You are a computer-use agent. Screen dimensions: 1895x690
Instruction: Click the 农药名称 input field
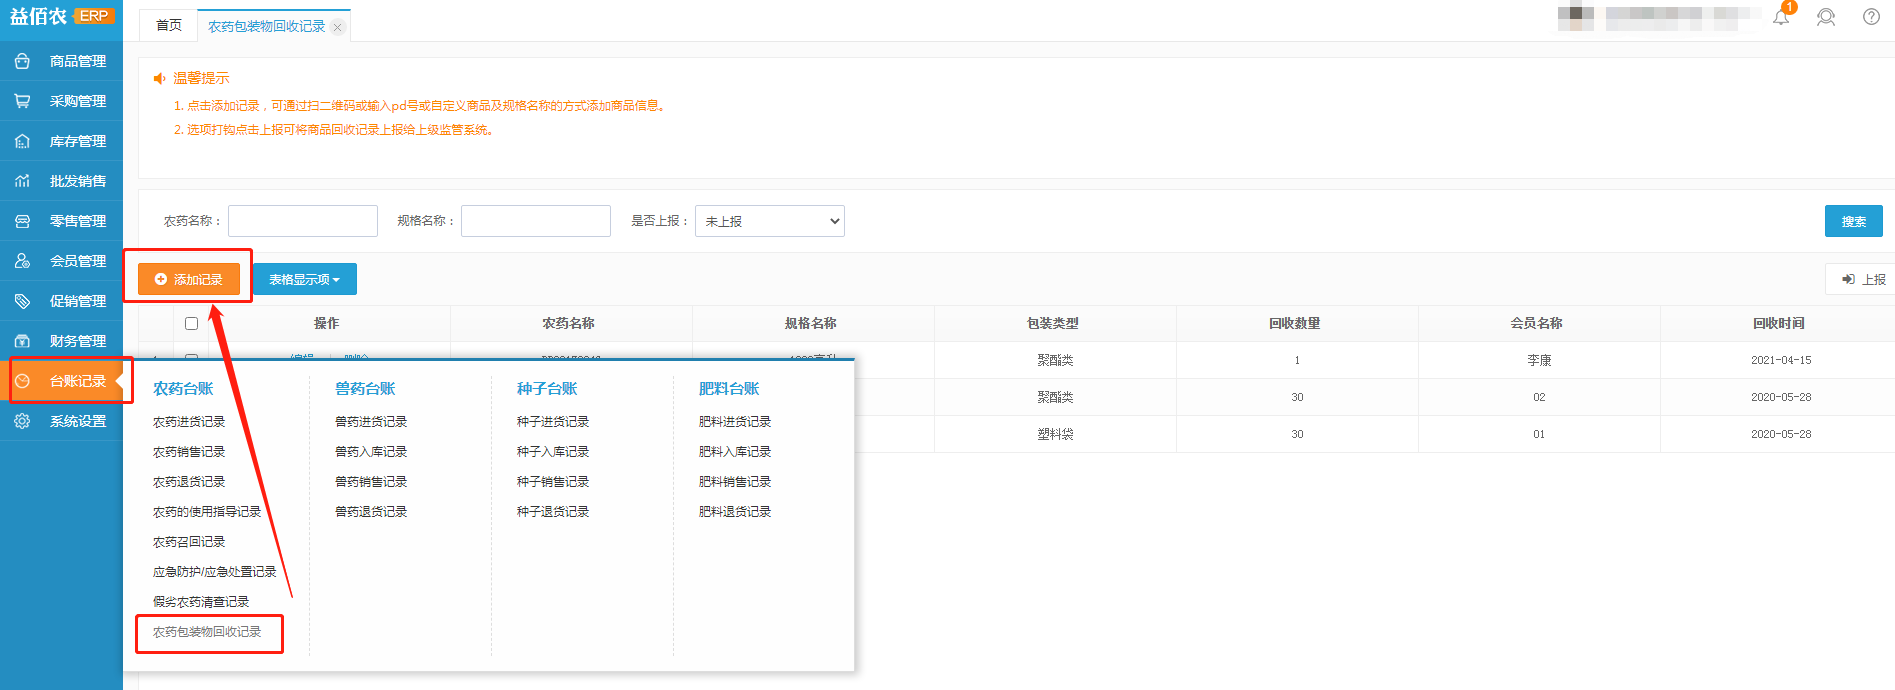coord(303,221)
